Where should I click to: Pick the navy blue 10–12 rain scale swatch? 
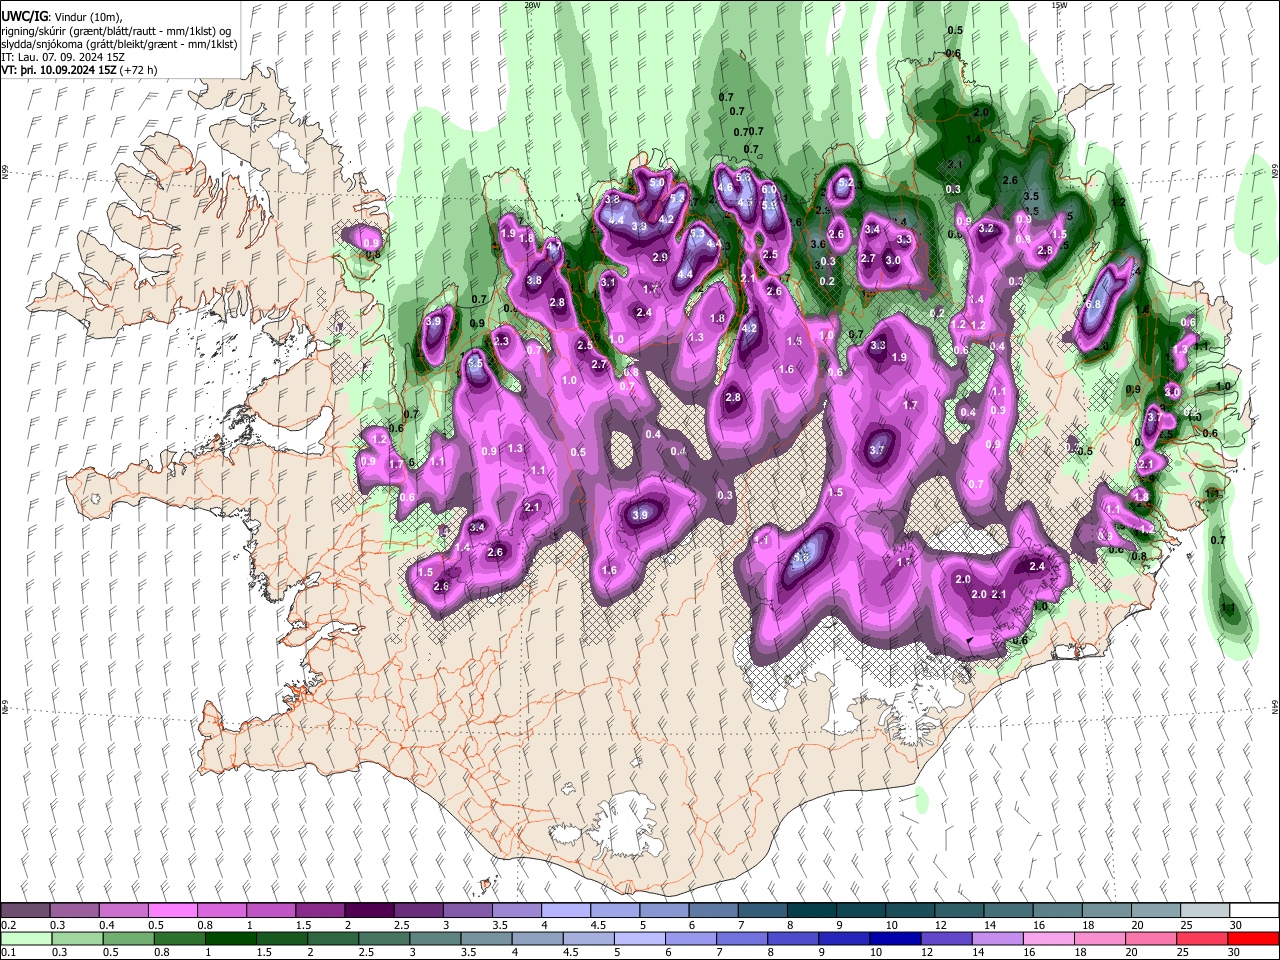(896, 938)
